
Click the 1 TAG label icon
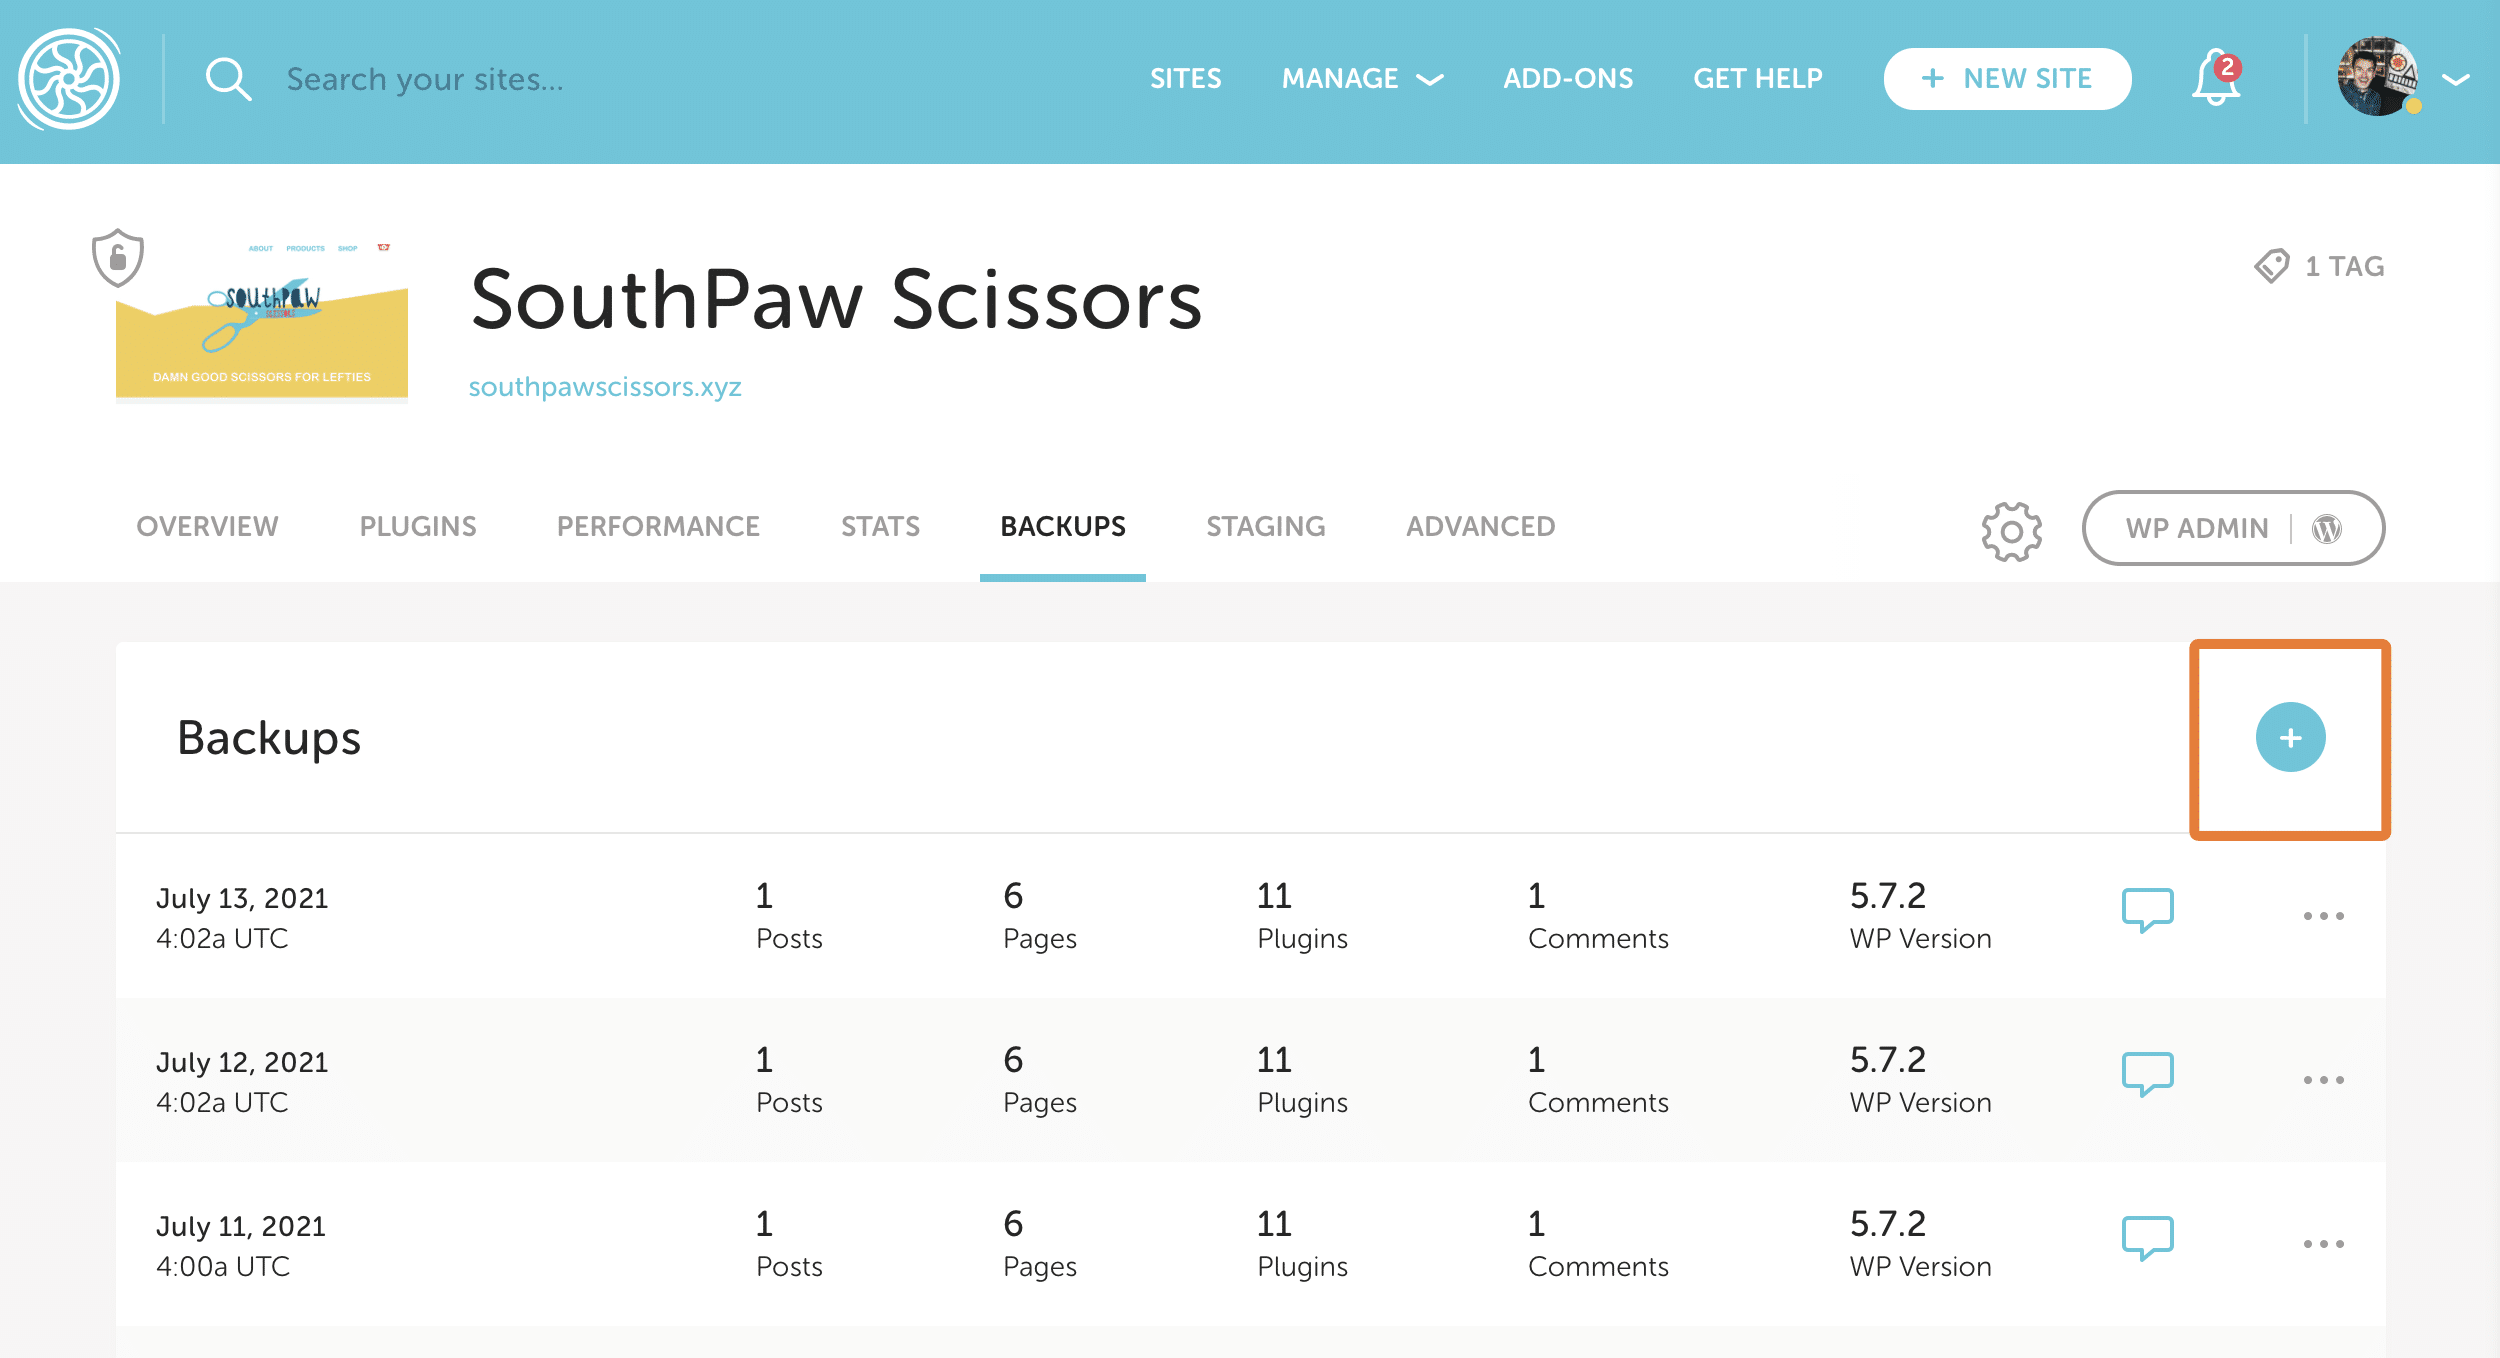[x=2272, y=266]
